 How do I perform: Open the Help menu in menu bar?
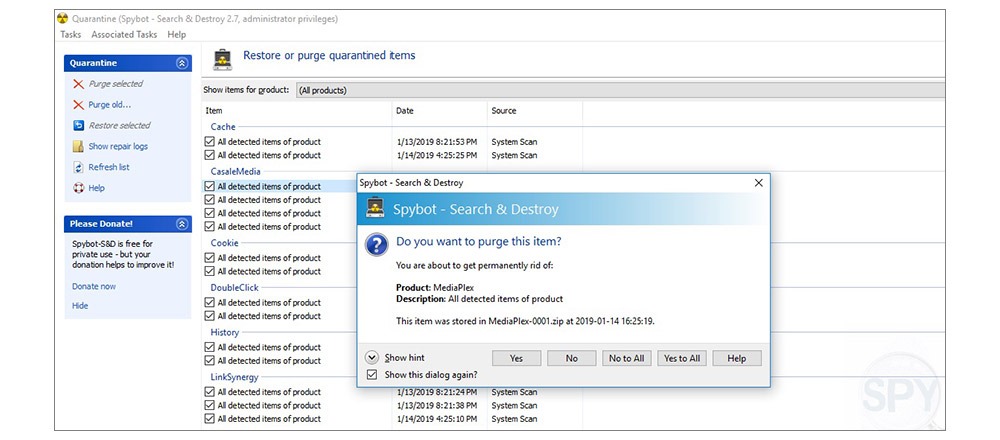(177, 34)
